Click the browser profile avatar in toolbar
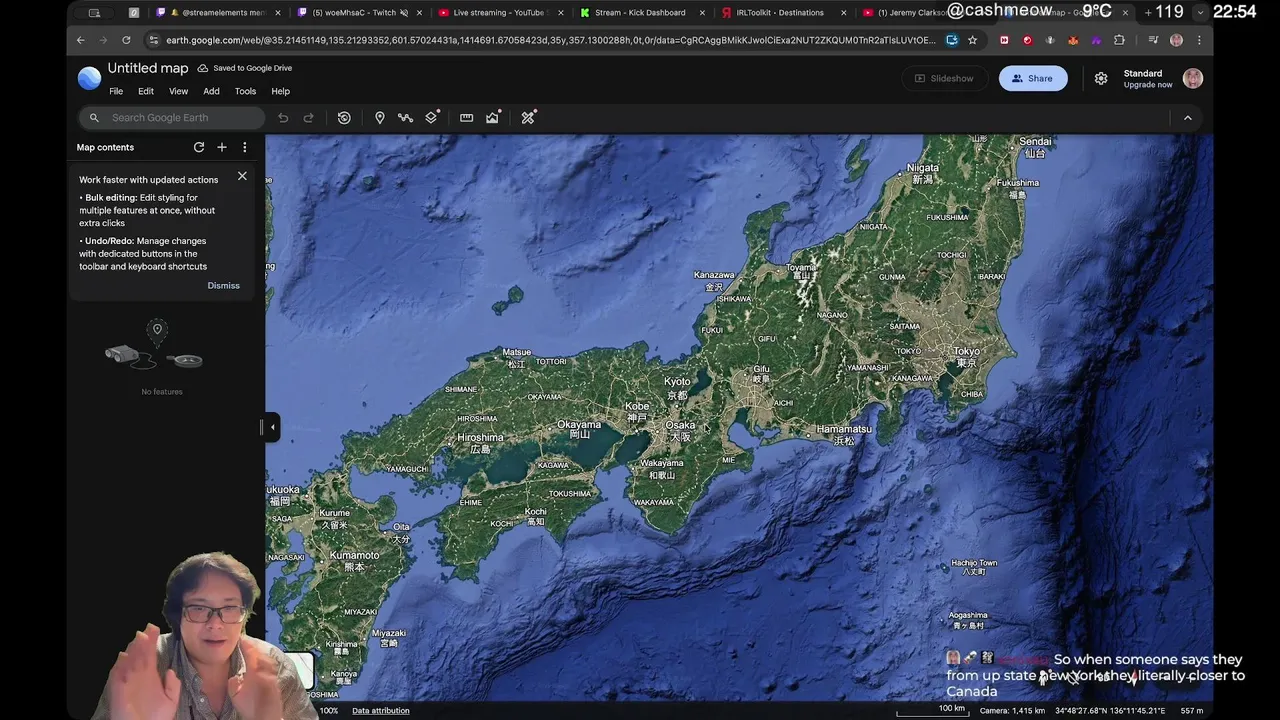 pyautogui.click(x=1176, y=40)
